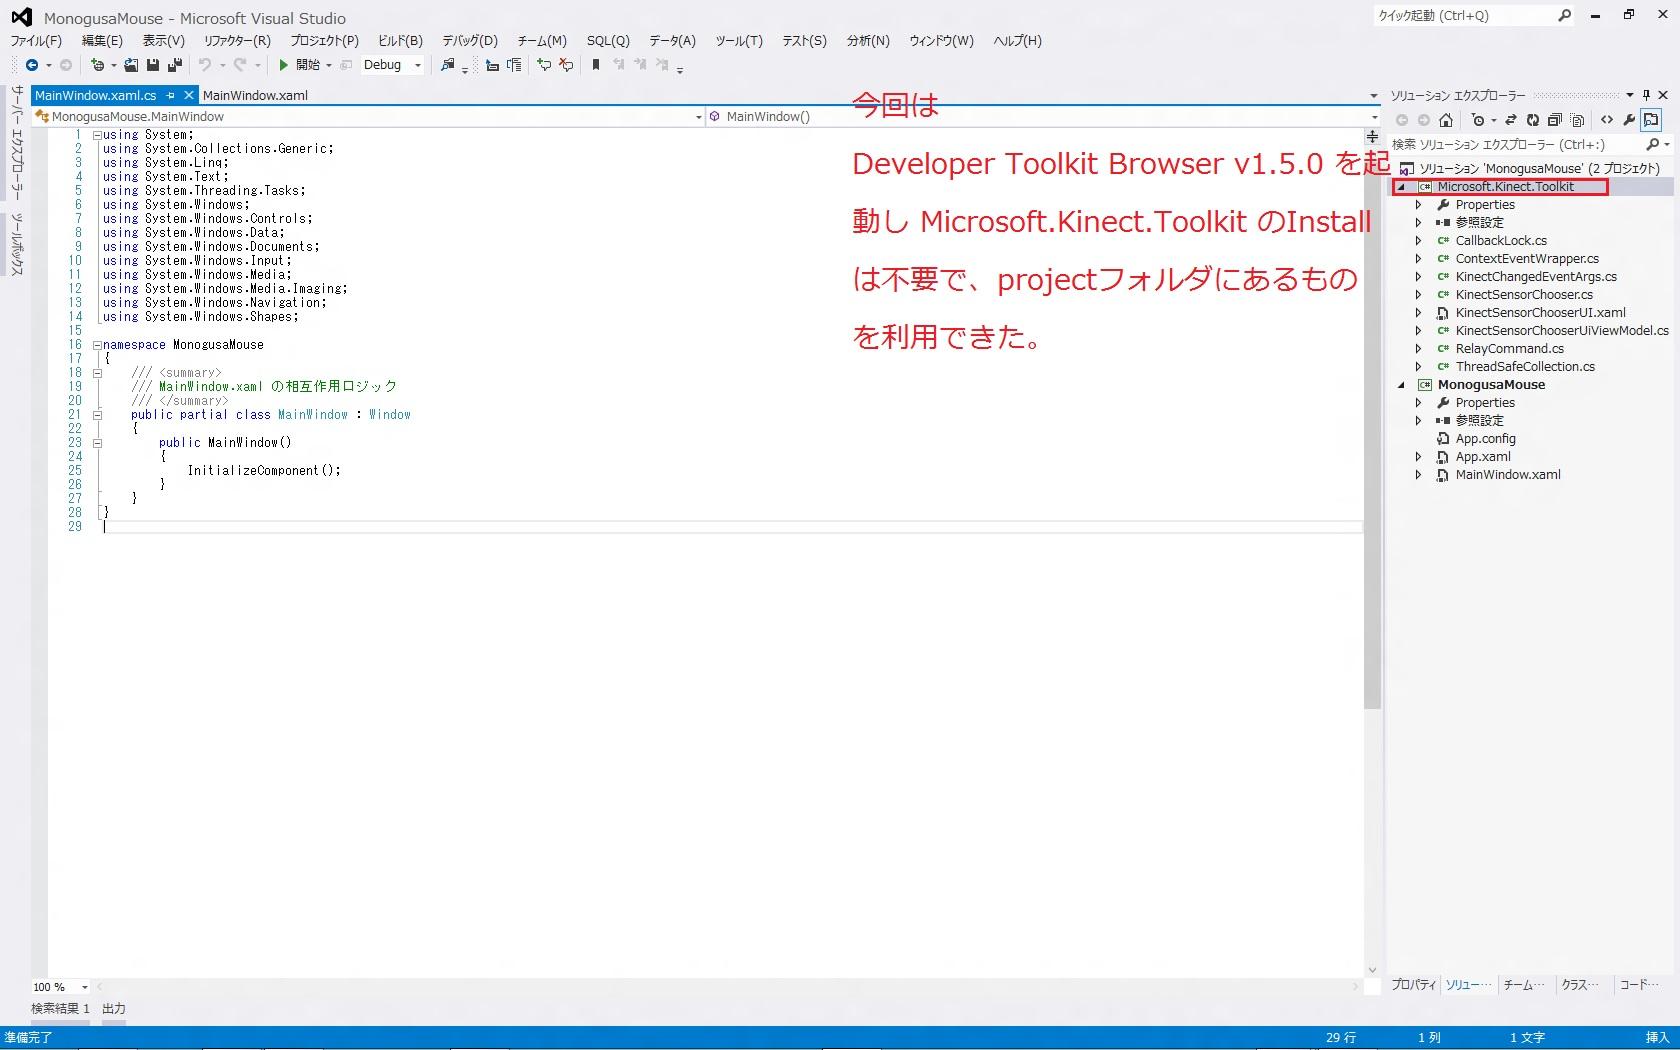
Task: Switch to the MainWindow.xaml editor tab
Action: tap(255, 96)
